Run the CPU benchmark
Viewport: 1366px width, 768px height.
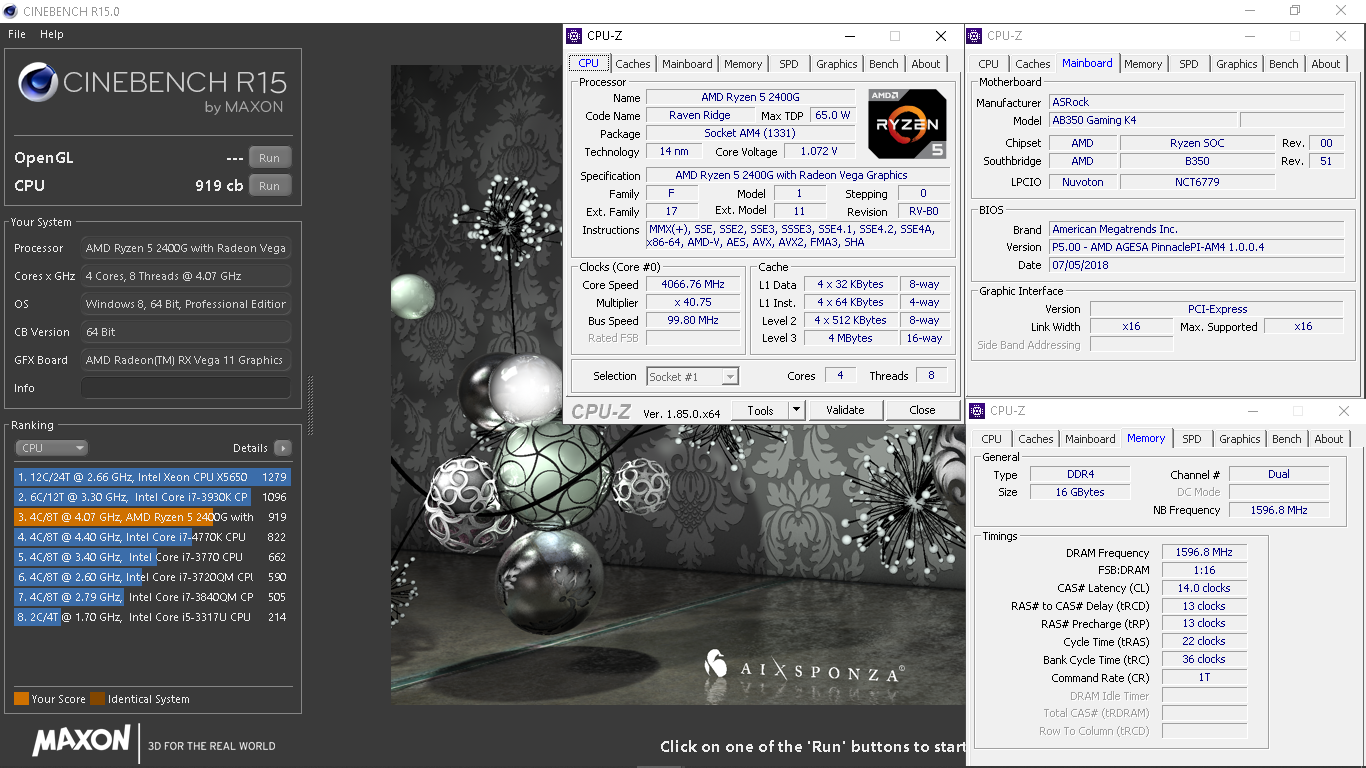tap(270, 186)
